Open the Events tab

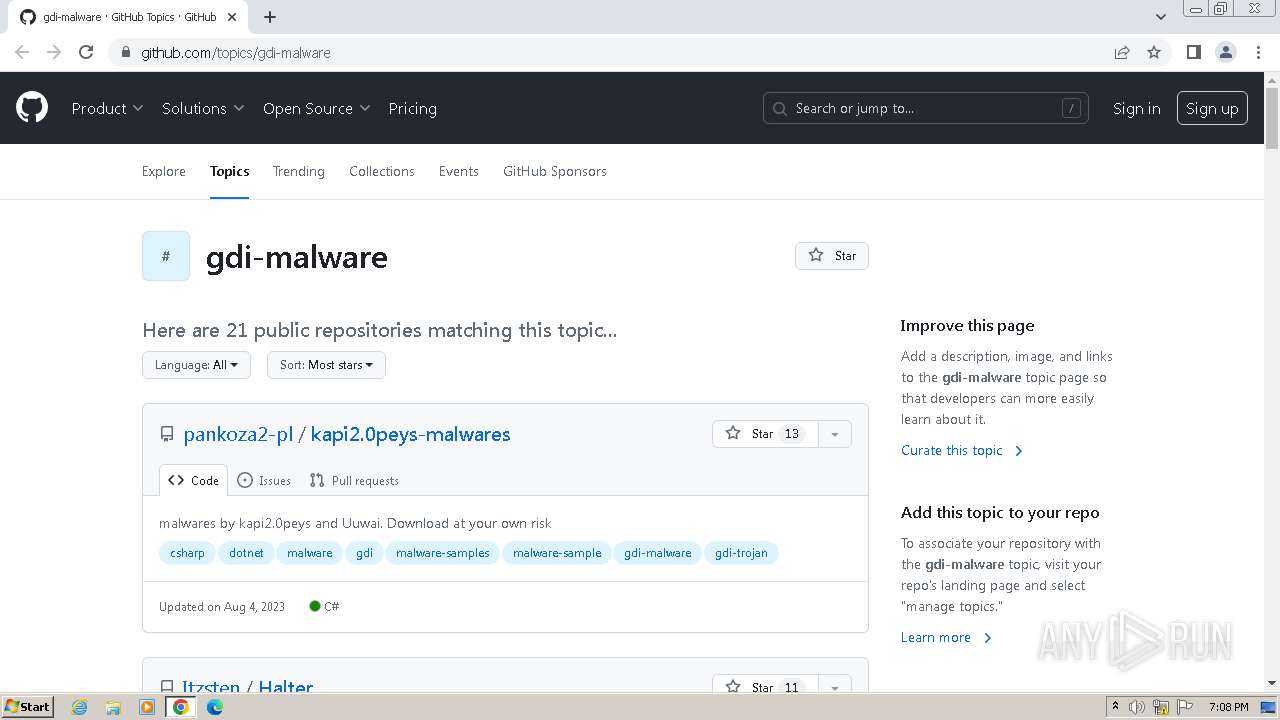tap(459, 171)
